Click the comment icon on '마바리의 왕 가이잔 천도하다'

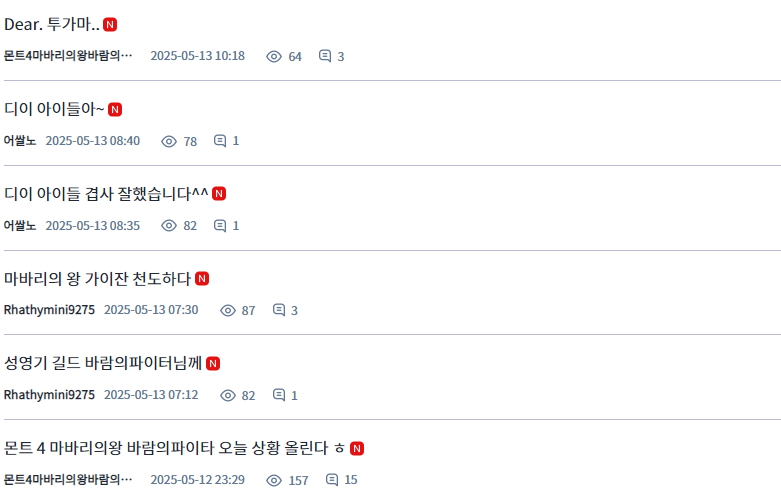coord(279,310)
